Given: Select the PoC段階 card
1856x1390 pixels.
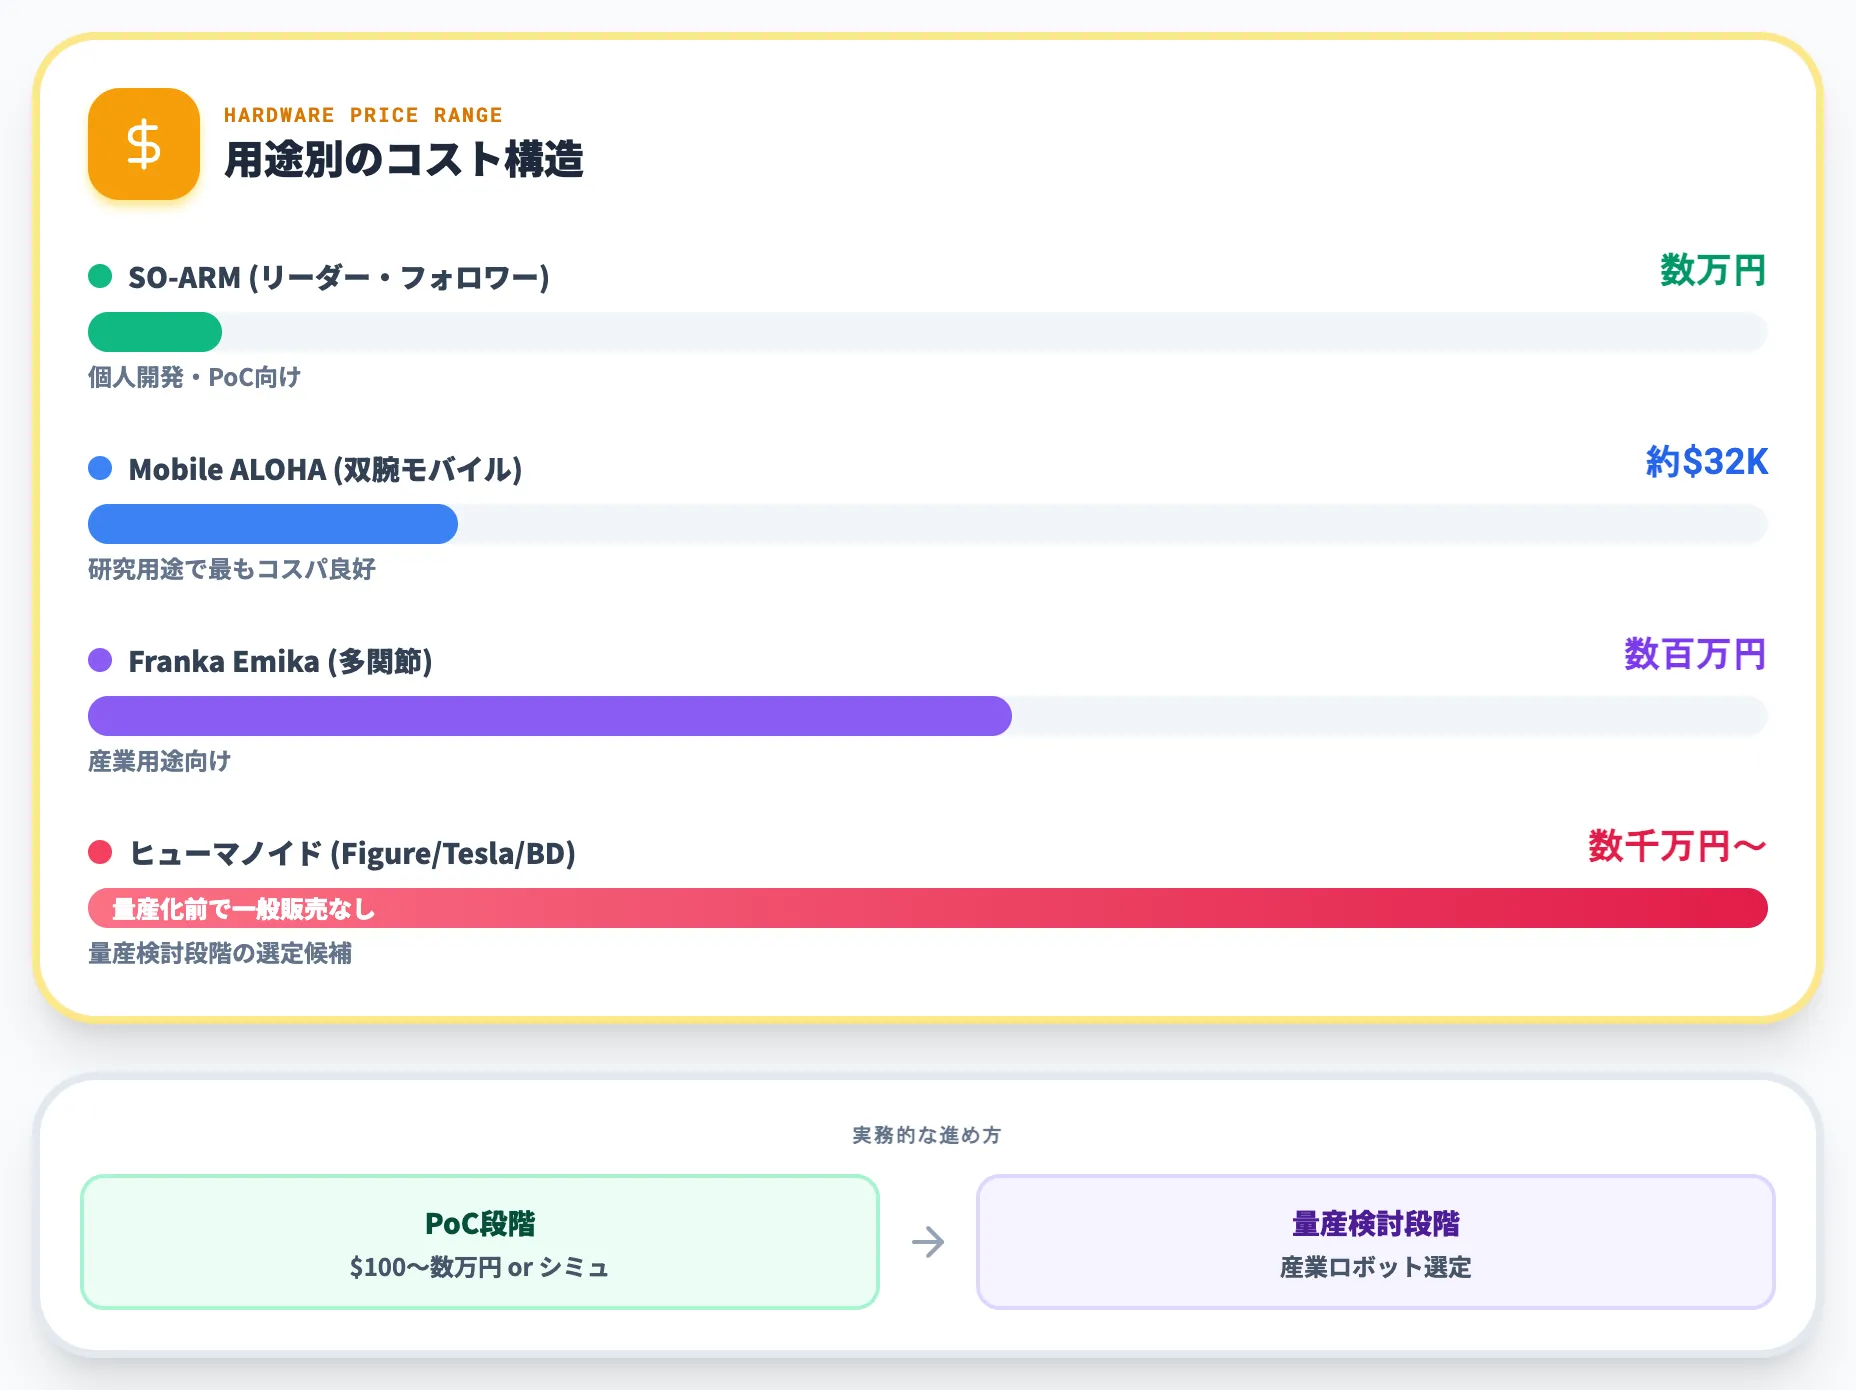Looking at the screenshot, I should pos(480,1242).
